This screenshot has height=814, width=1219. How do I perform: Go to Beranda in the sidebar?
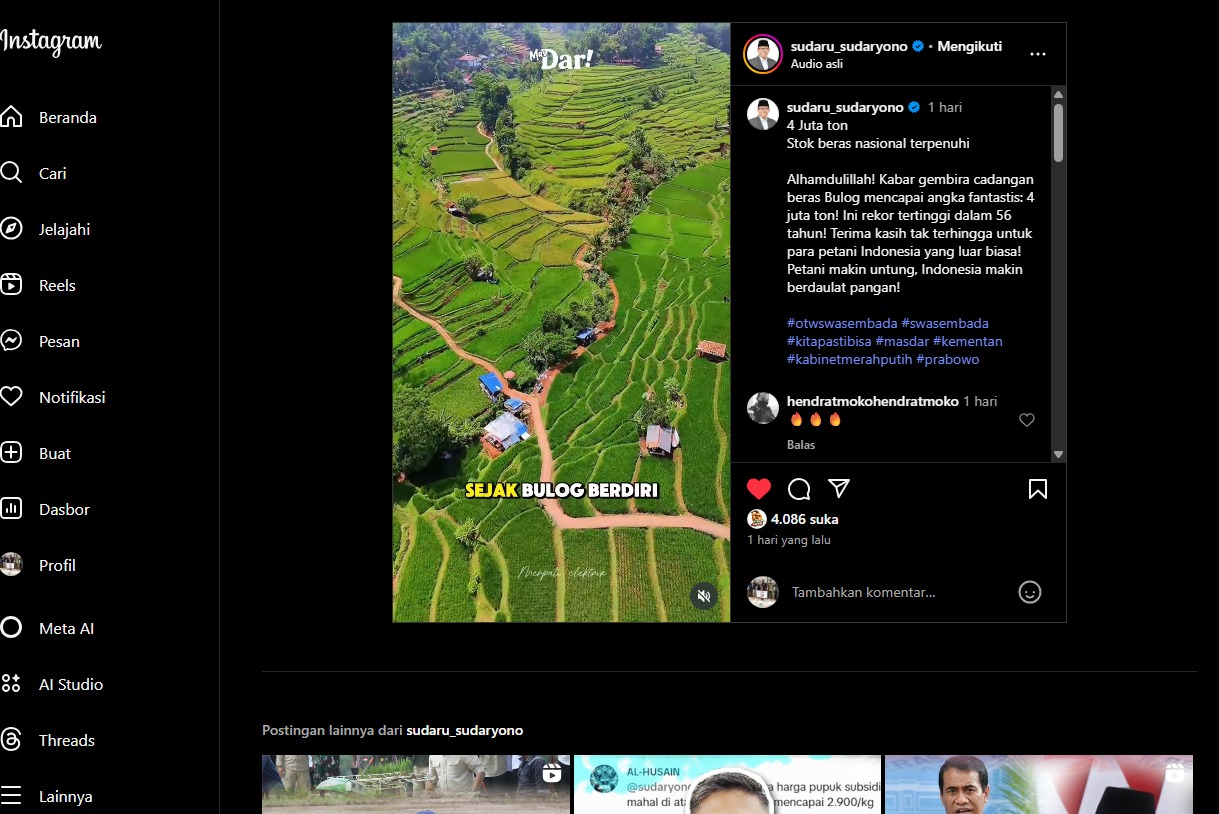tap(68, 117)
